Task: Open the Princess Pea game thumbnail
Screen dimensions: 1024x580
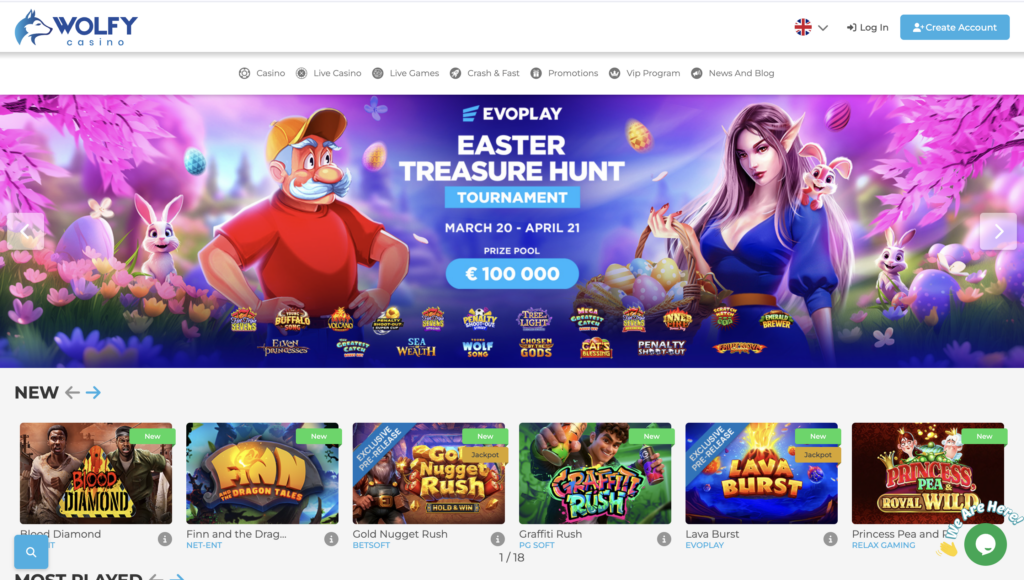Action: (927, 473)
